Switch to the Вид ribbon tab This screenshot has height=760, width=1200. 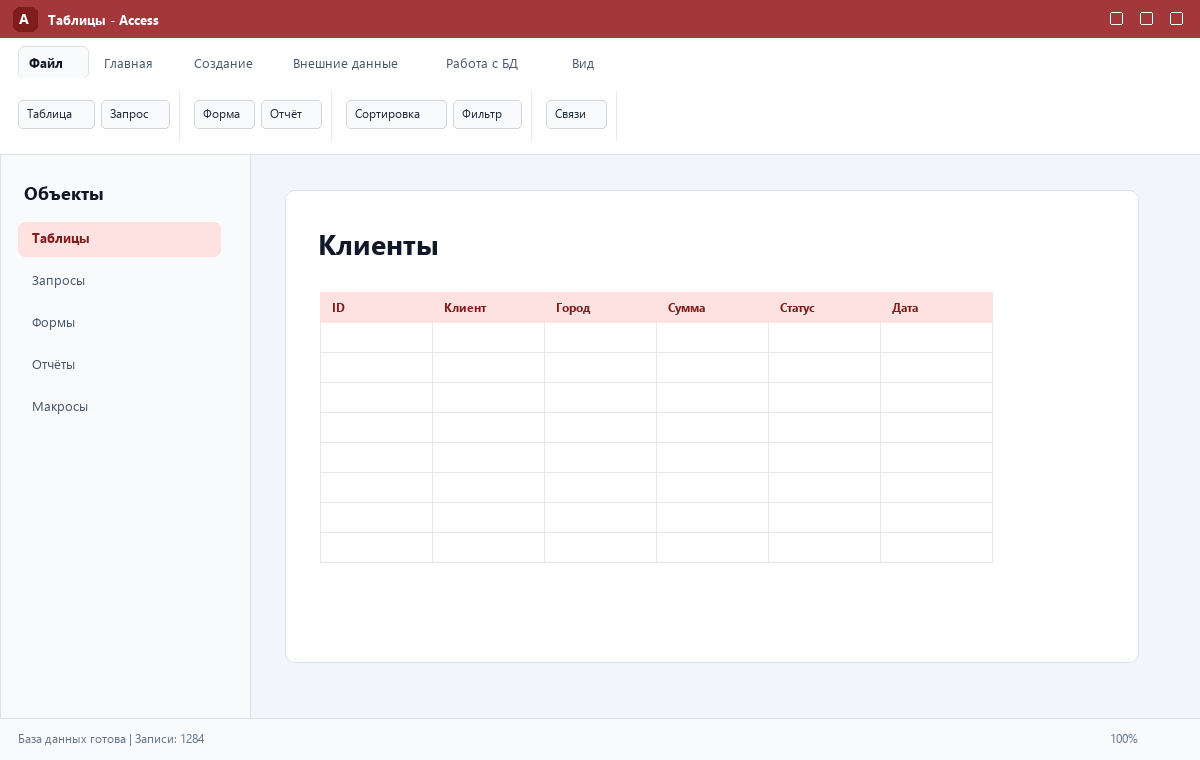pos(583,63)
